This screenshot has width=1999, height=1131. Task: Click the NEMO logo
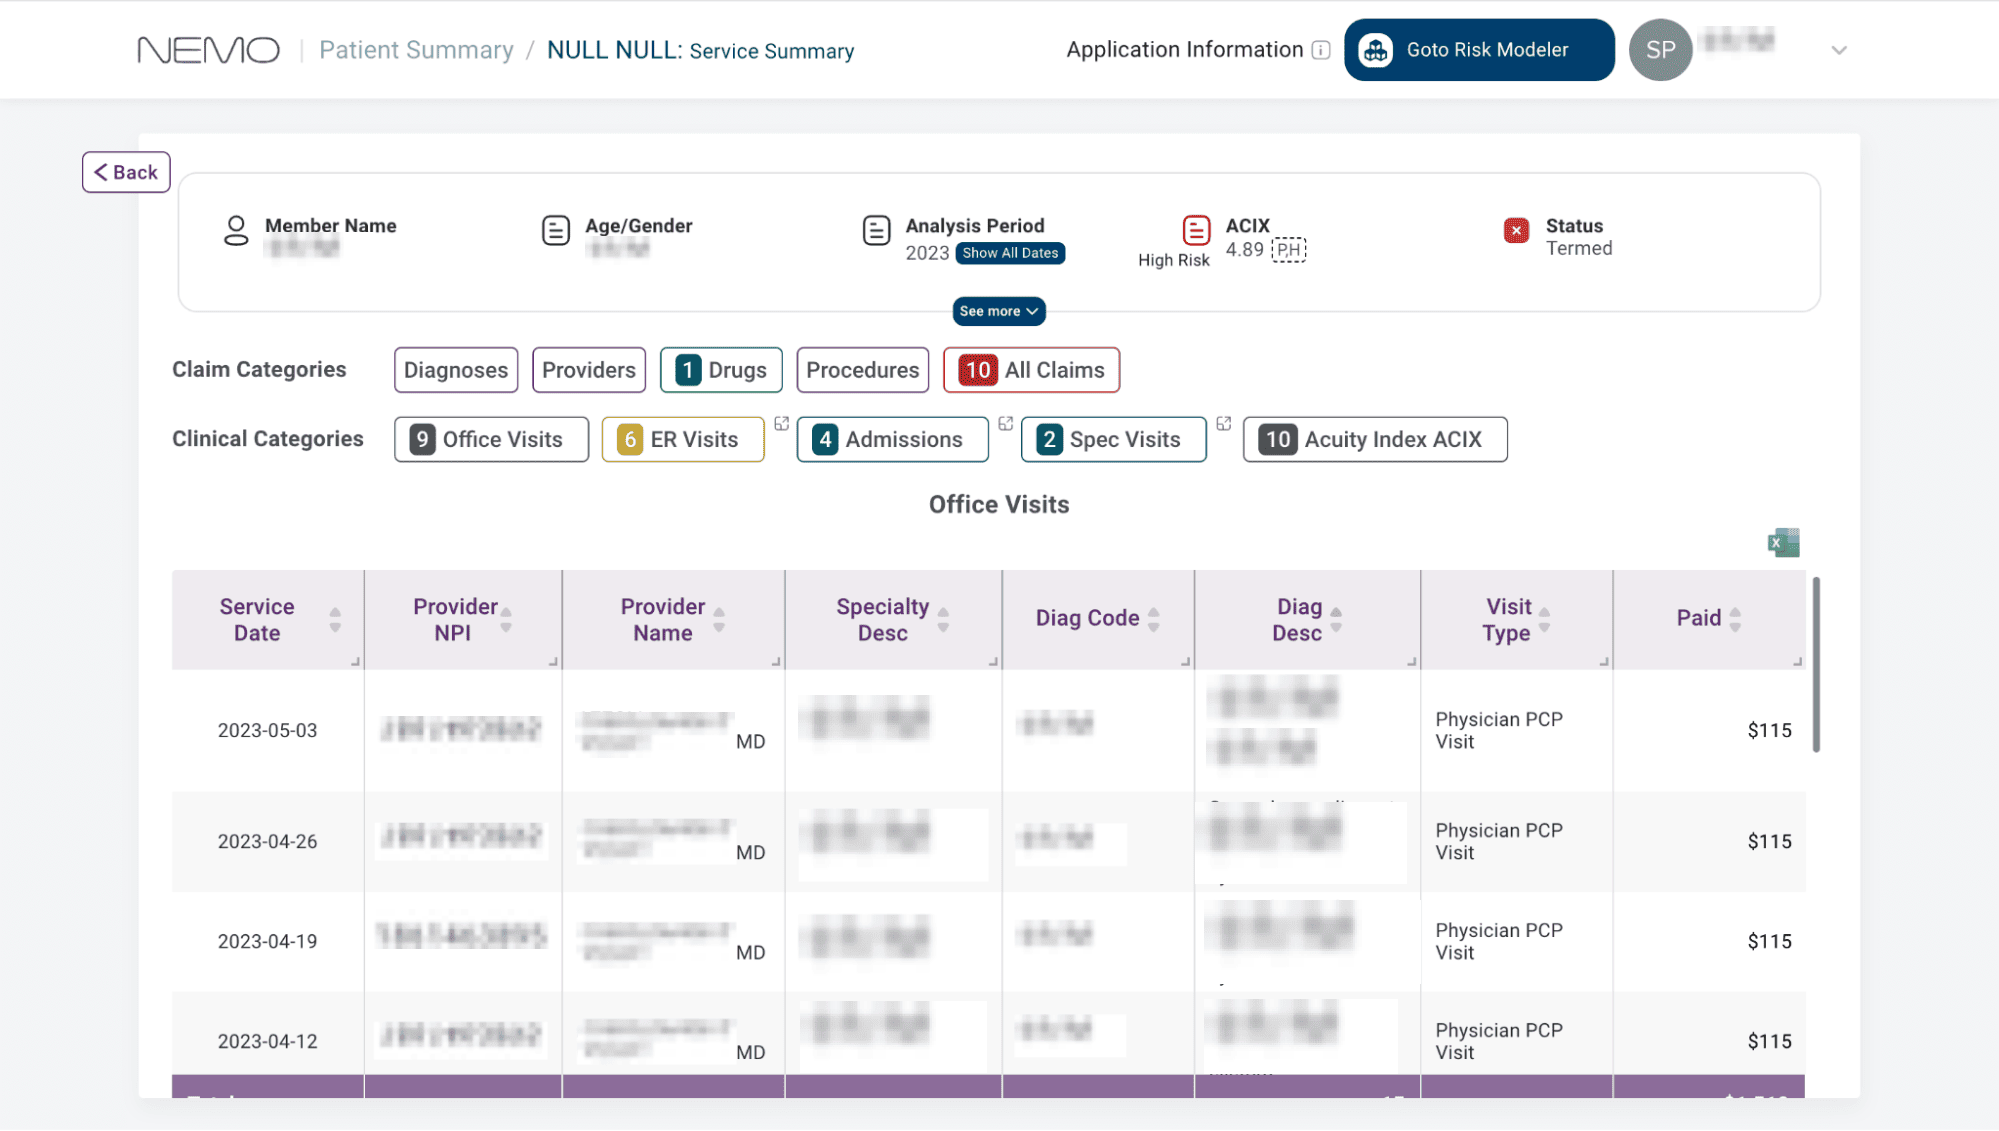point(208,50)
